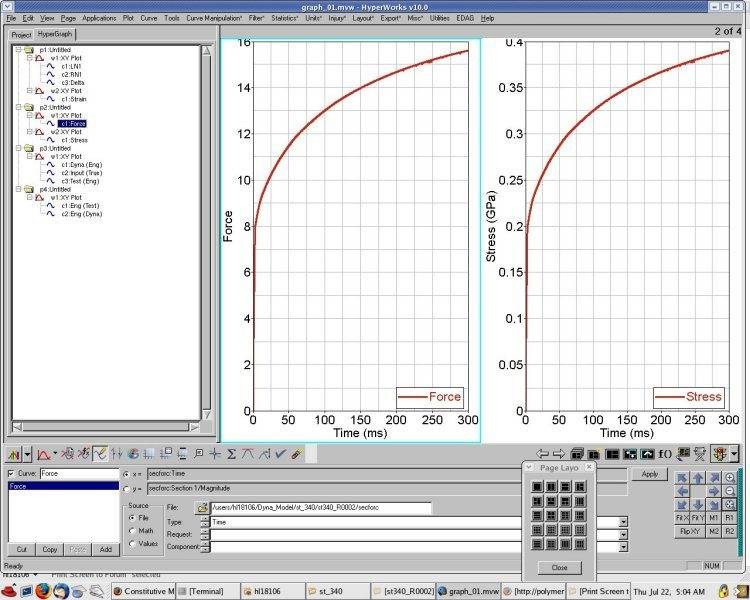Go to previous page with left arrow
The width and height of the screenshot is (750, 600).
542,454
